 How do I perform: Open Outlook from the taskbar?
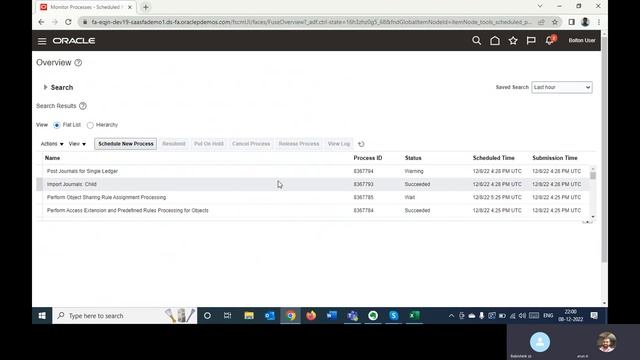[x=270, y=316]
